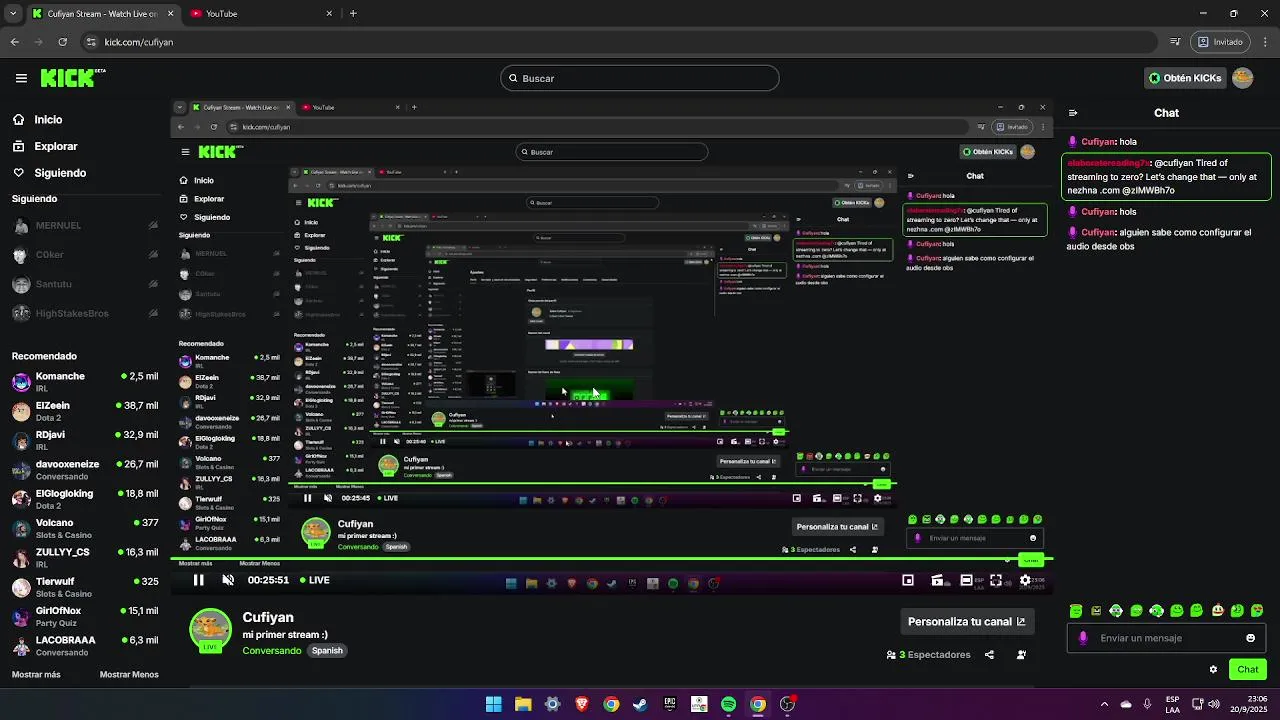Click the Obtén KICKs button
The width and height of the screenshot is (1280, 720).
[x=1185, y=78]
